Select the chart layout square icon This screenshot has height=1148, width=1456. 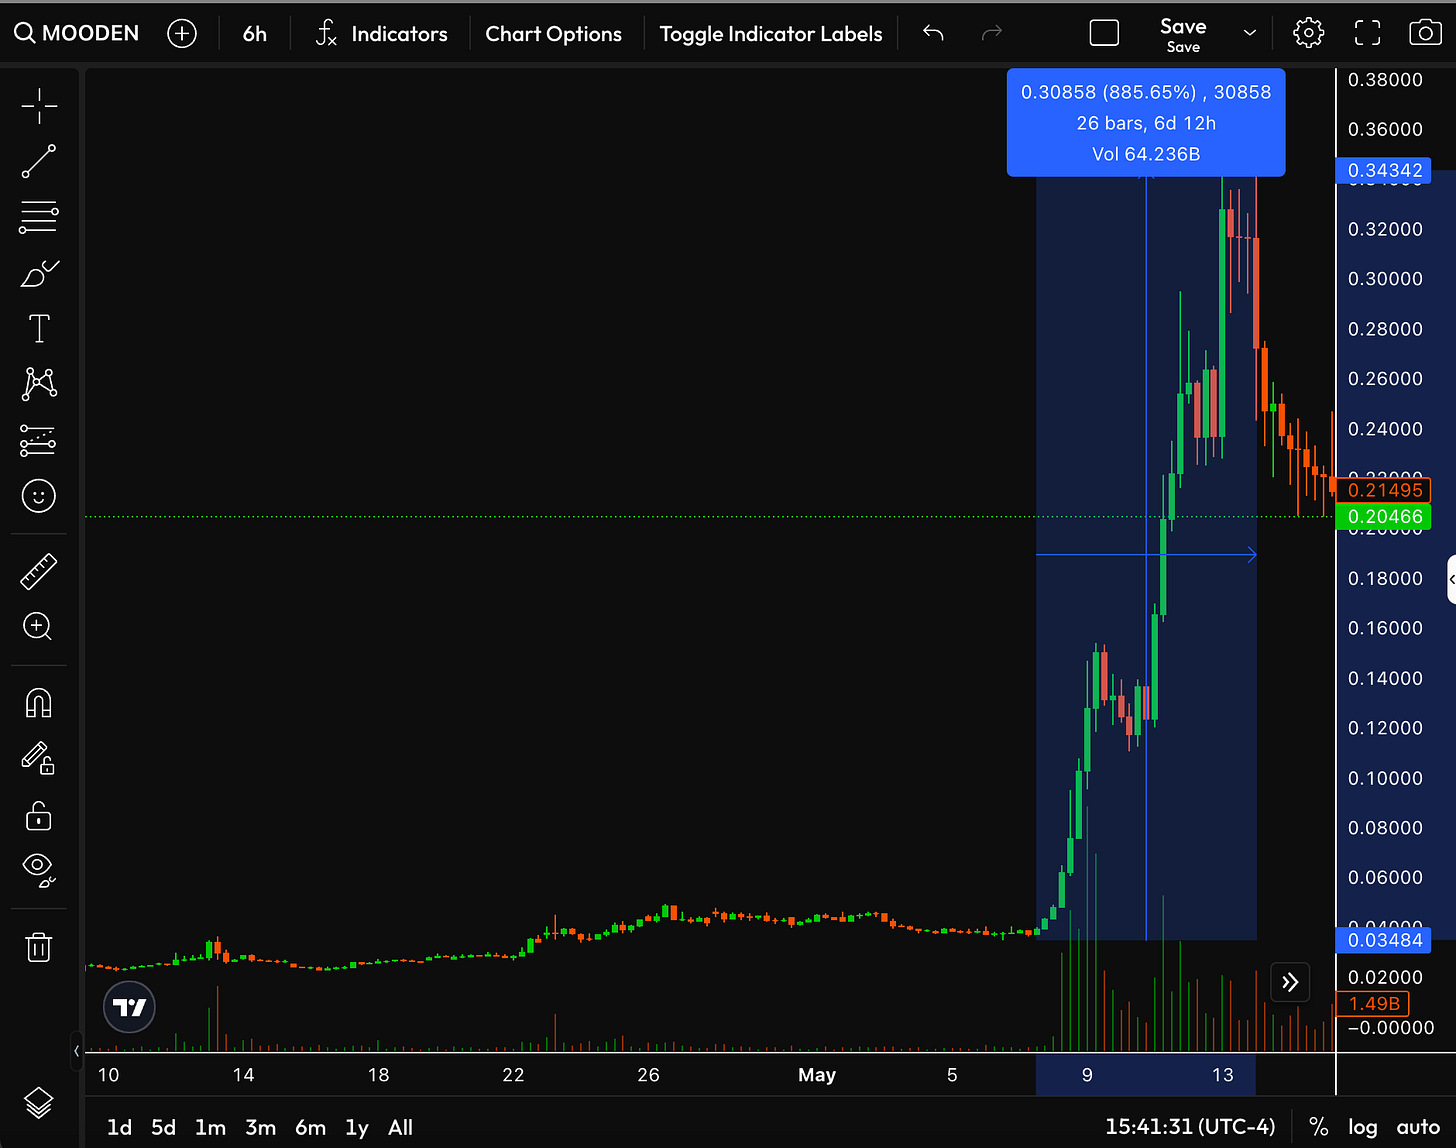[1104, 33]
